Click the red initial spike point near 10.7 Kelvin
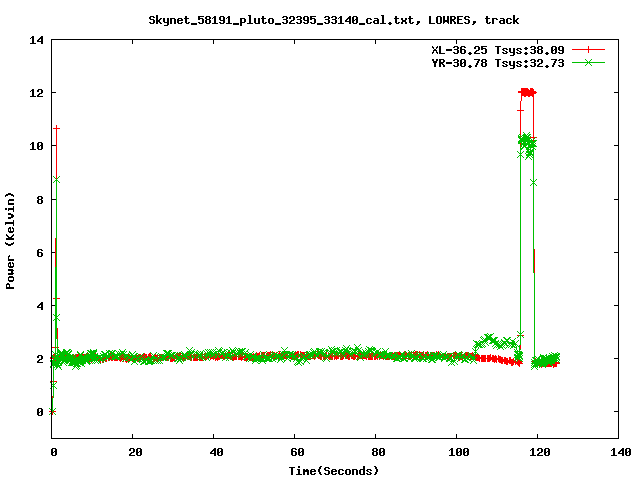This screenshot has width=640, height=480. [56, 129]
